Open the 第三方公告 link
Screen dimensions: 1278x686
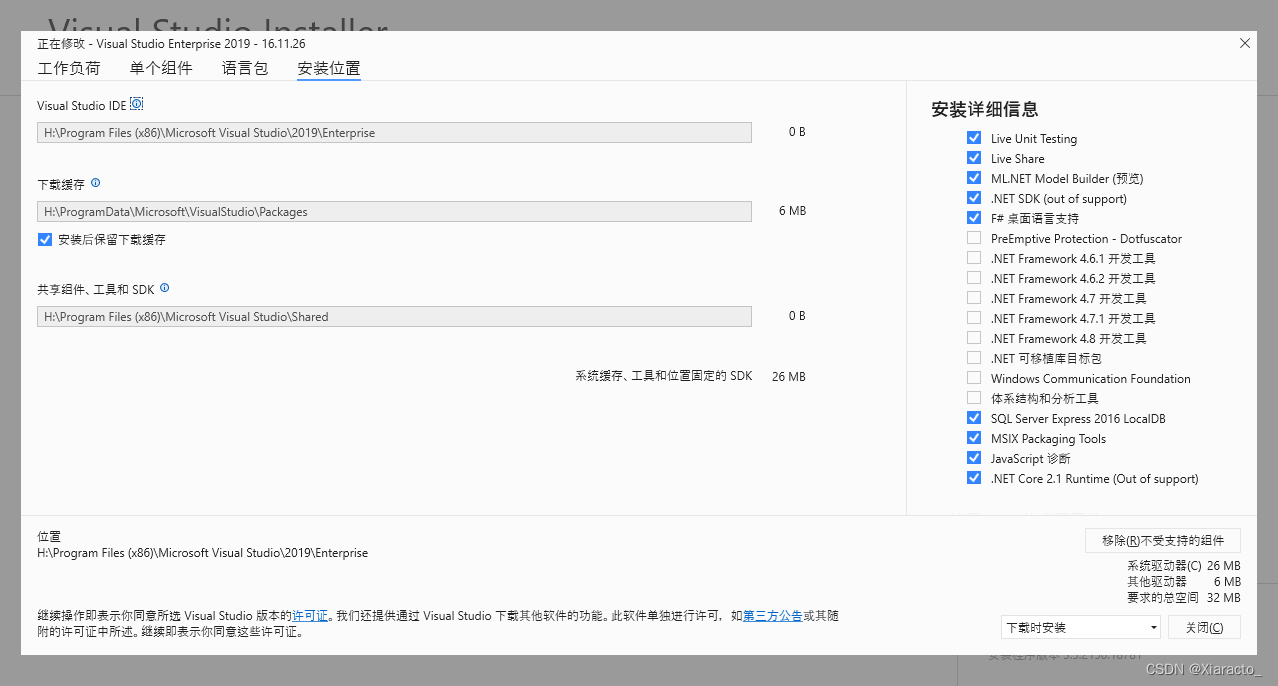click(772, 615)
